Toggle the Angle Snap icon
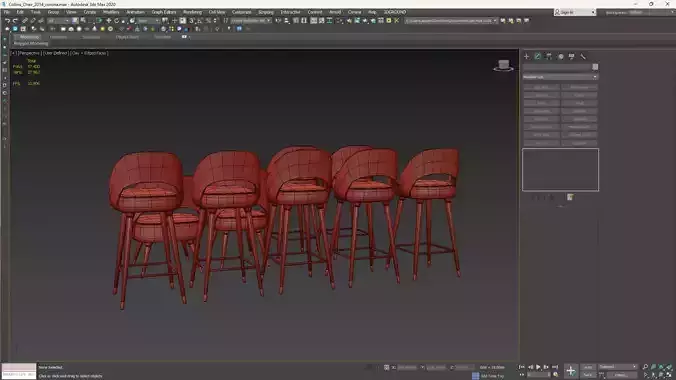 [x=200, y=20]
